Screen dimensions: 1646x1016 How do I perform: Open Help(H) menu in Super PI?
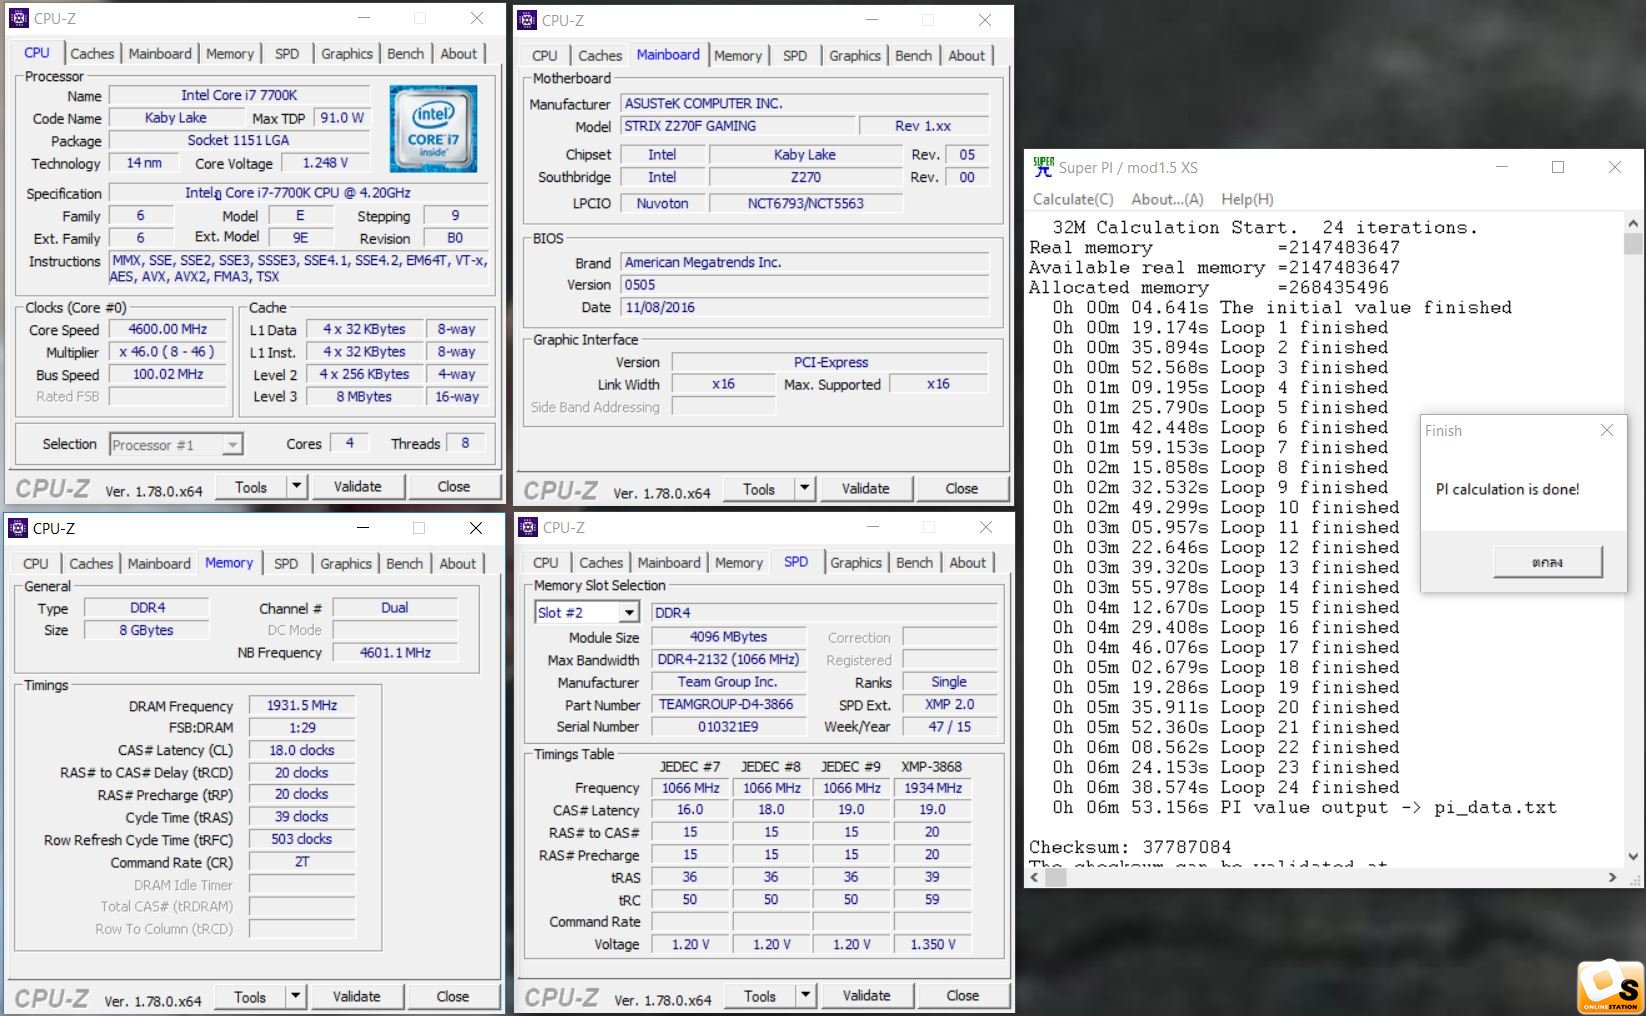[1247, 199]
